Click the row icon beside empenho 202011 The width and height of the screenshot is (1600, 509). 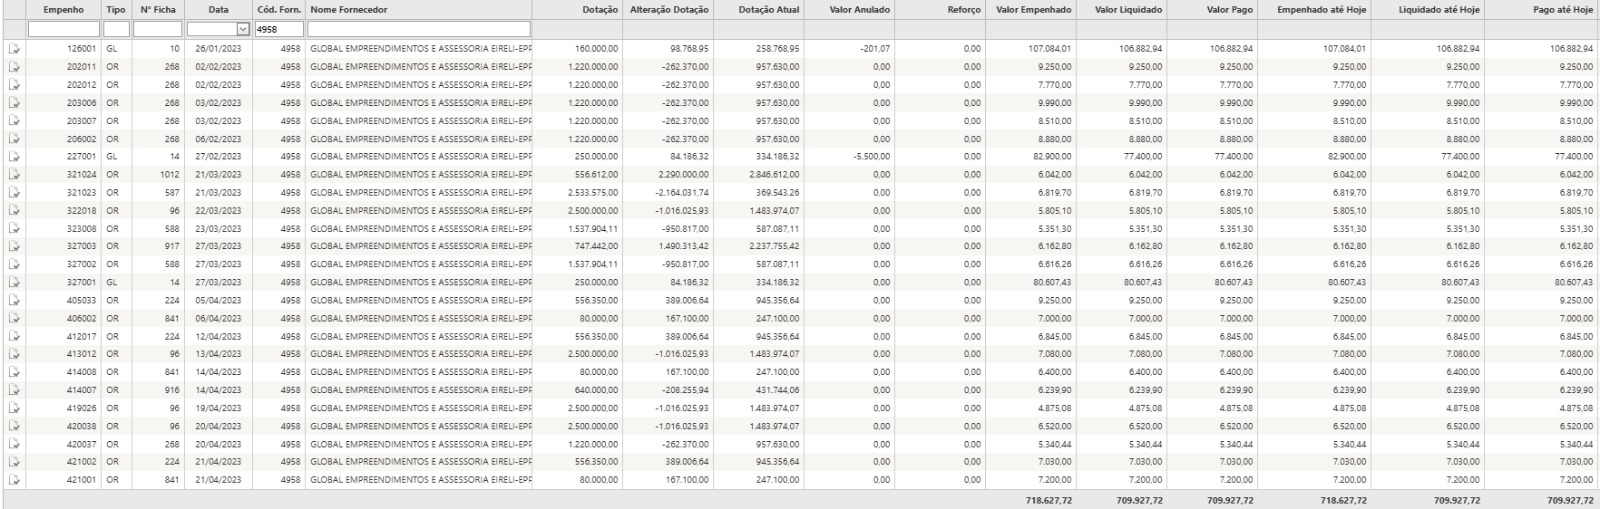(x=14, y=66)
